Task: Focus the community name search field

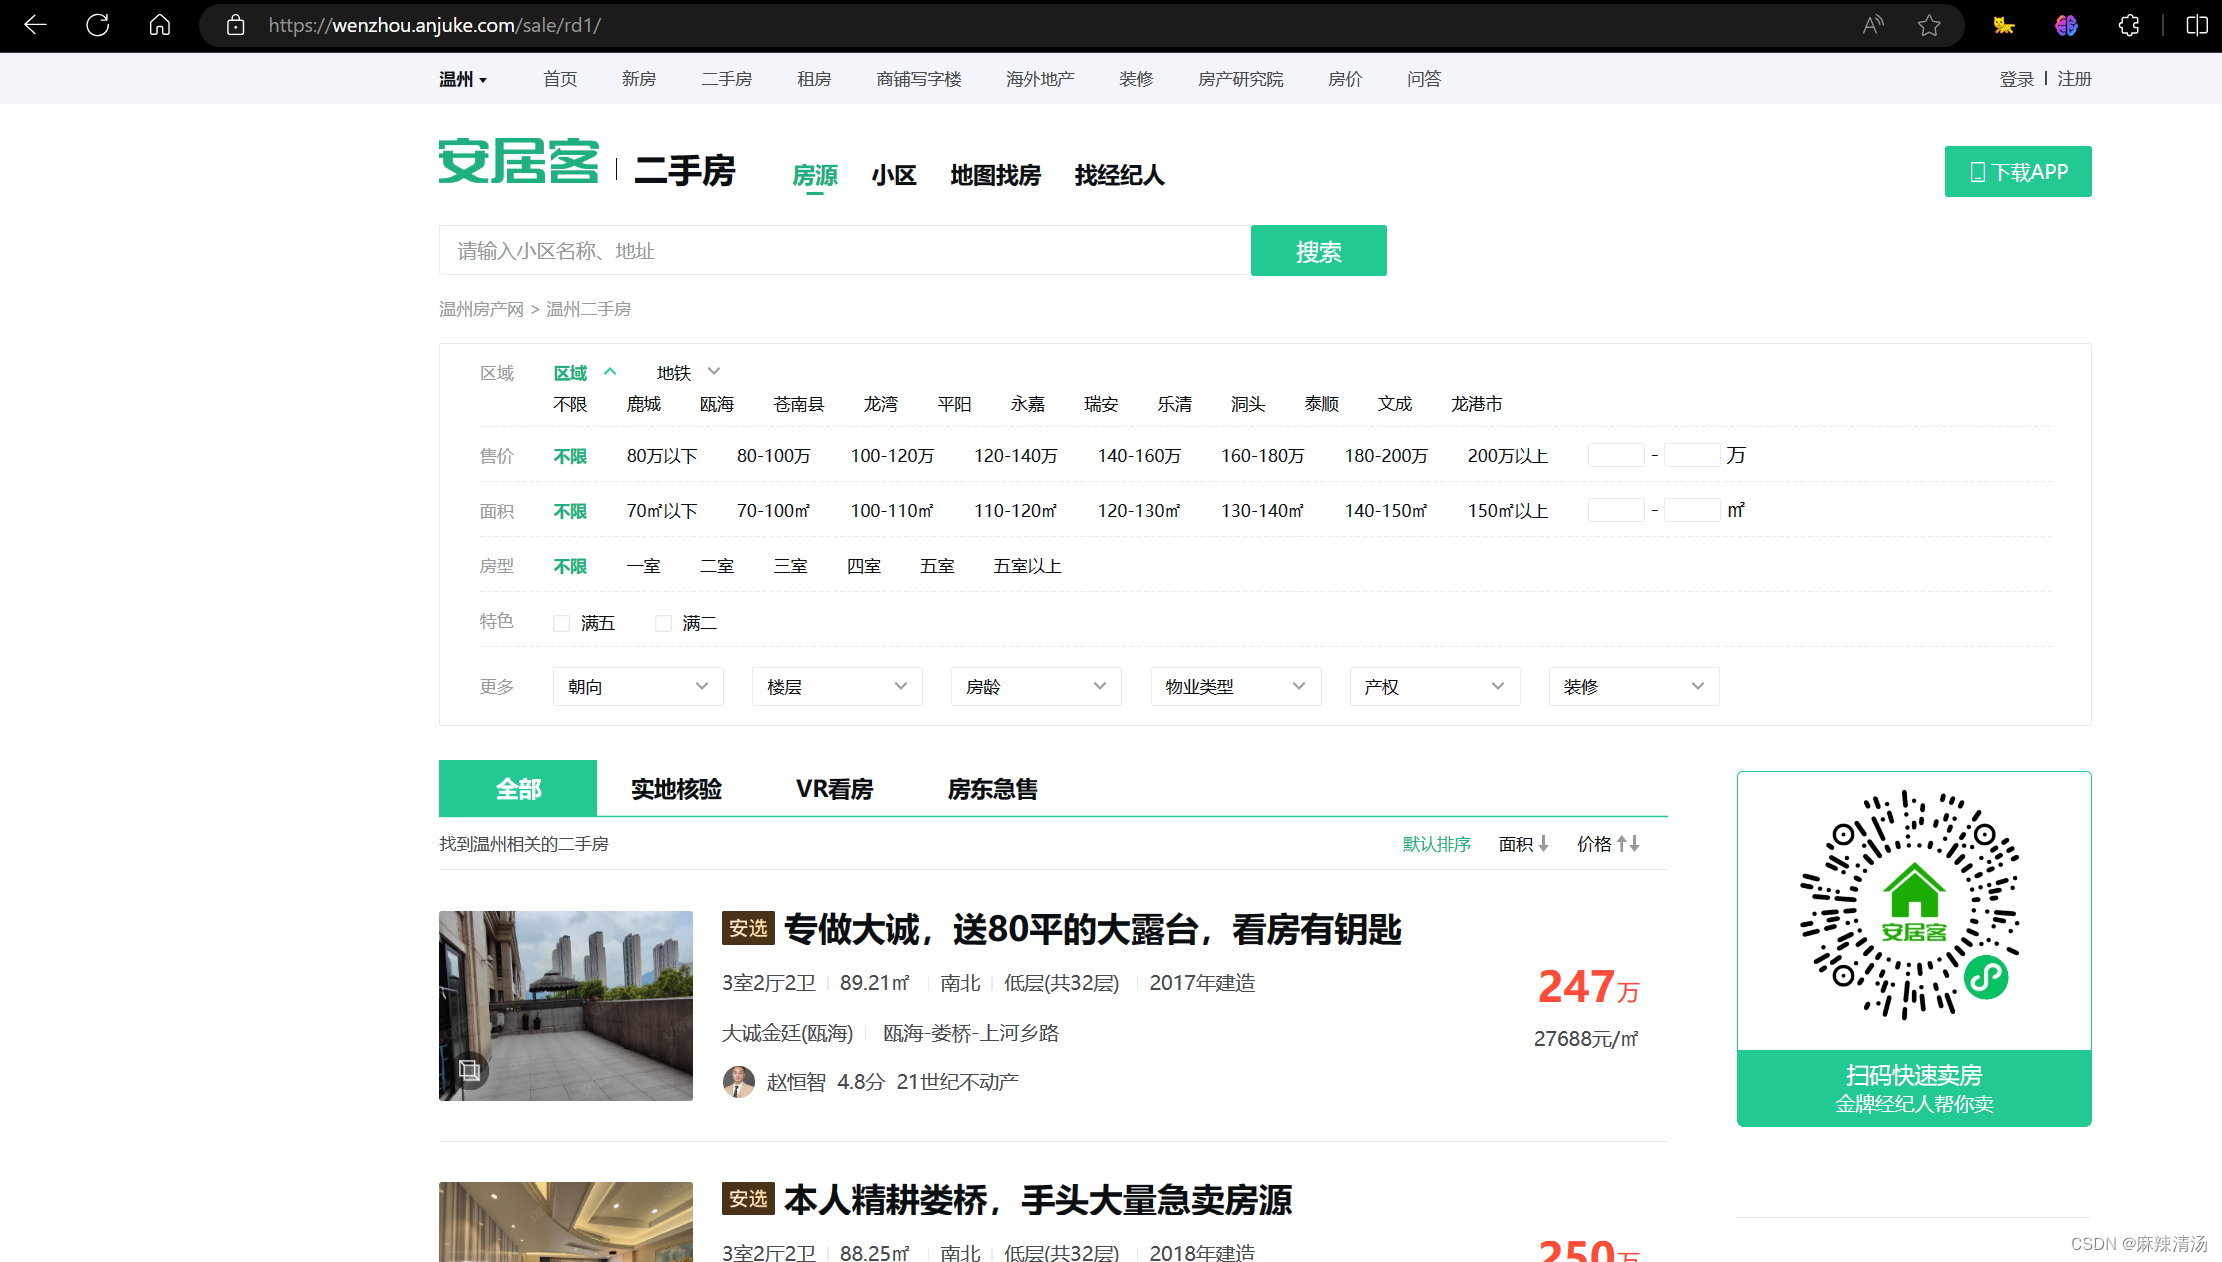Action: coord(845,251)
